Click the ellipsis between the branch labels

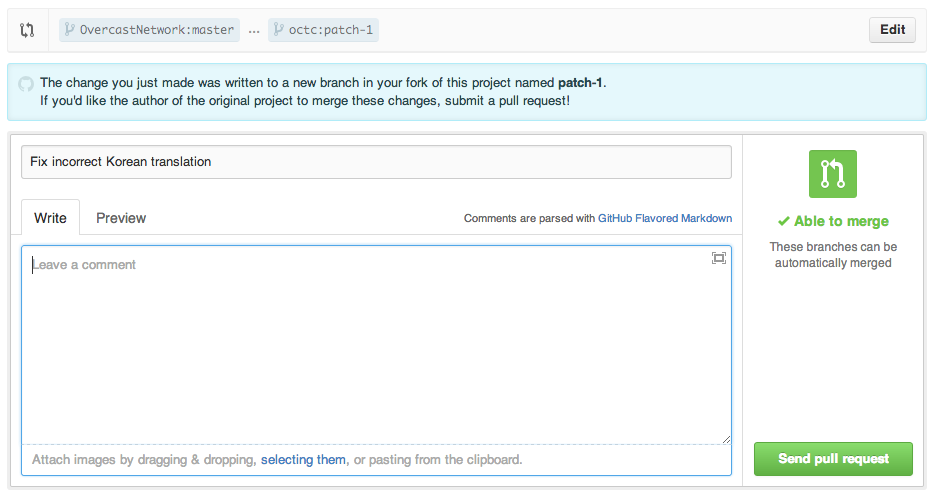pyautogui.click(x=254, y=30)
